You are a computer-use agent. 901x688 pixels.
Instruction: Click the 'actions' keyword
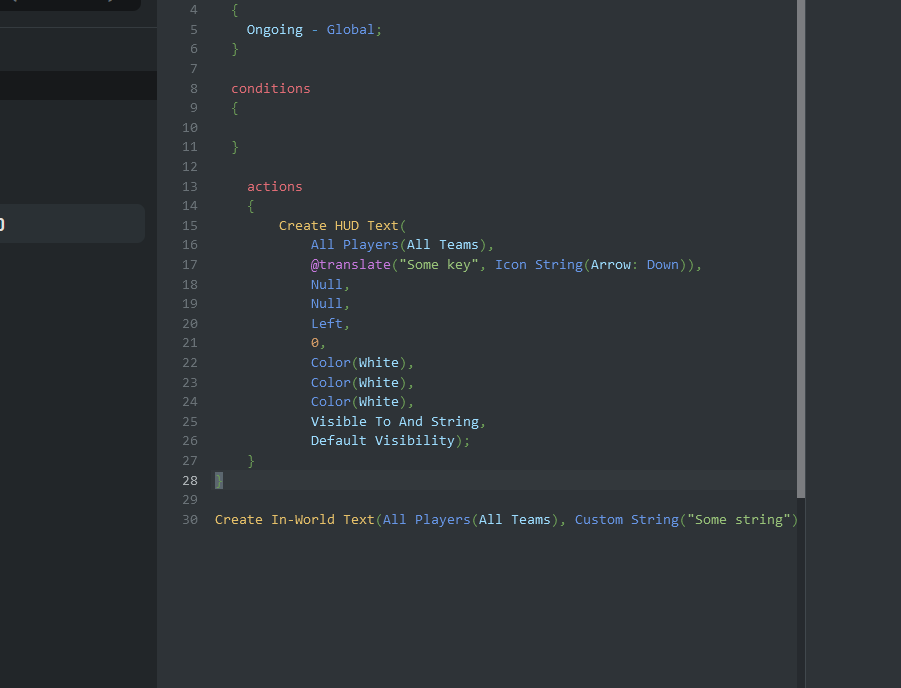(x=275, y=187)
